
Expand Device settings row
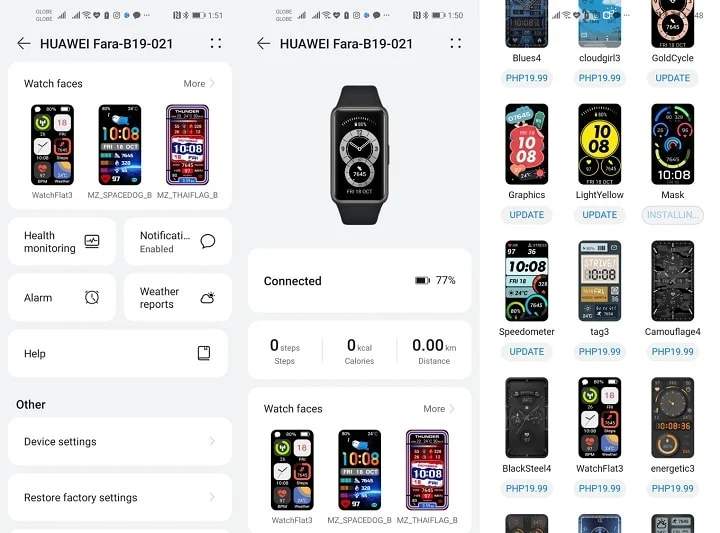pyautogui.click(x=120, y=442)
